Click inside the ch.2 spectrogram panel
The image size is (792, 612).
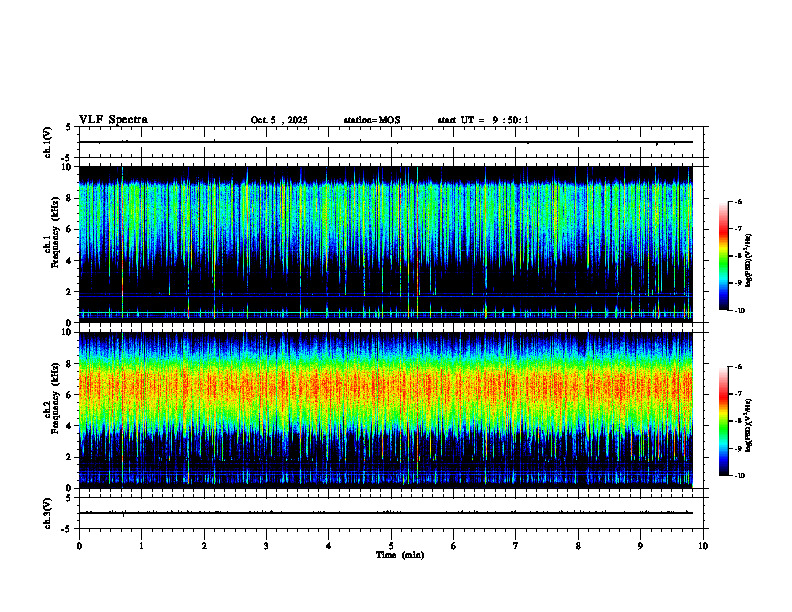coord(386,410)
